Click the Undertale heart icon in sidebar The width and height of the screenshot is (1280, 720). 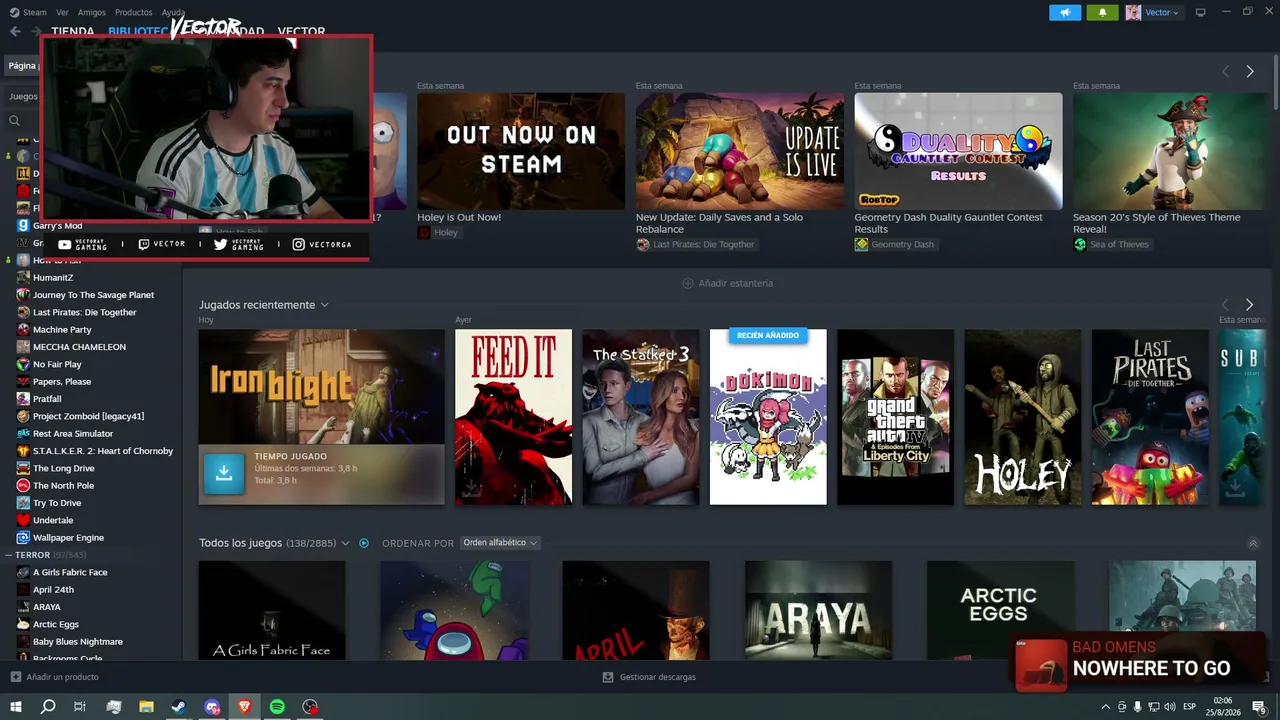tap(23, 520)
